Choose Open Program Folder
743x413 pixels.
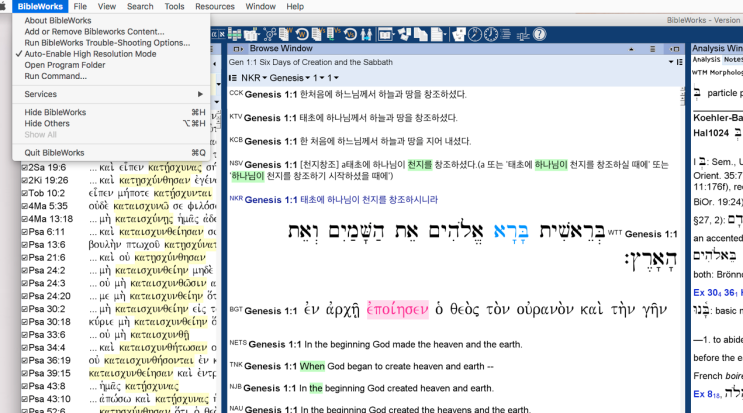(x=65, y=65)
